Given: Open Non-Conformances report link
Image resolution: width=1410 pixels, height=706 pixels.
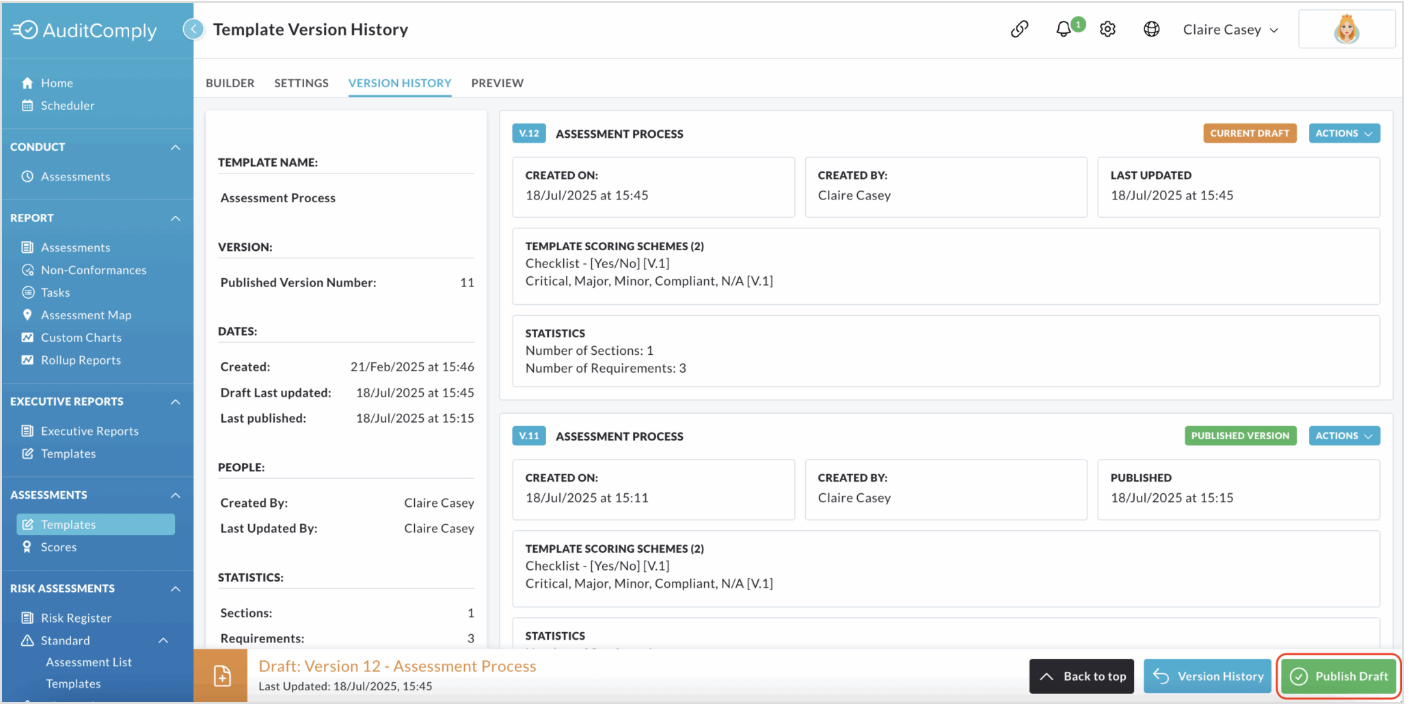Looking at the screenshot, I should point(93,270).
